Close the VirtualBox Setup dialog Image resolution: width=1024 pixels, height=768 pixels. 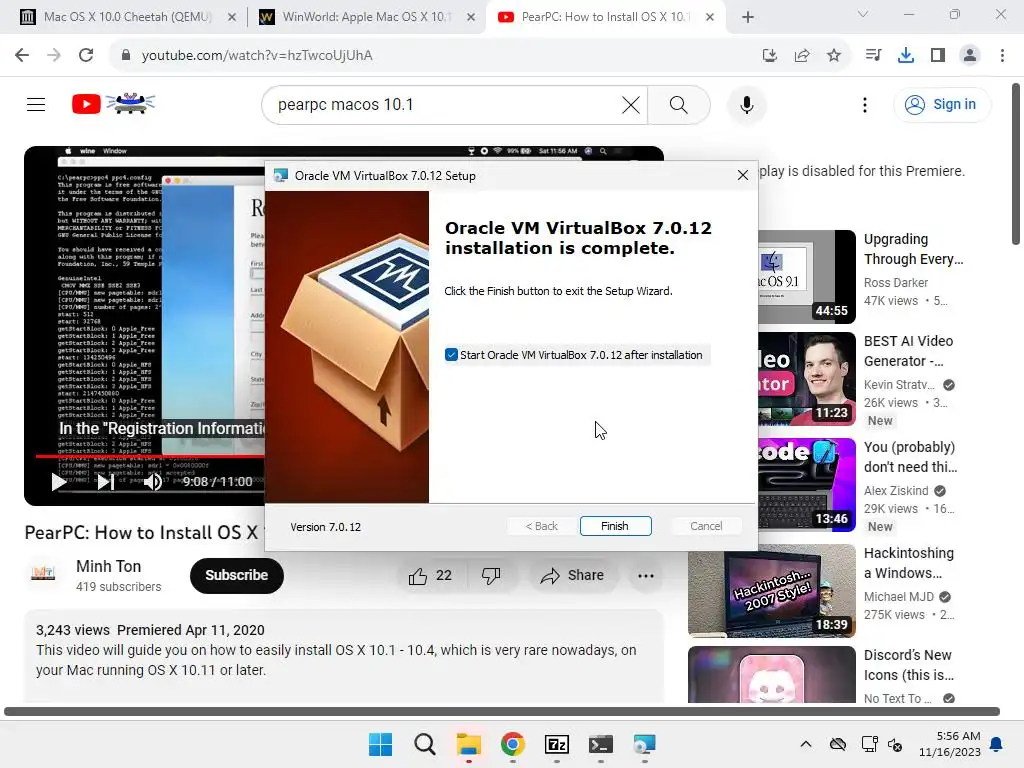click(743, 175)
